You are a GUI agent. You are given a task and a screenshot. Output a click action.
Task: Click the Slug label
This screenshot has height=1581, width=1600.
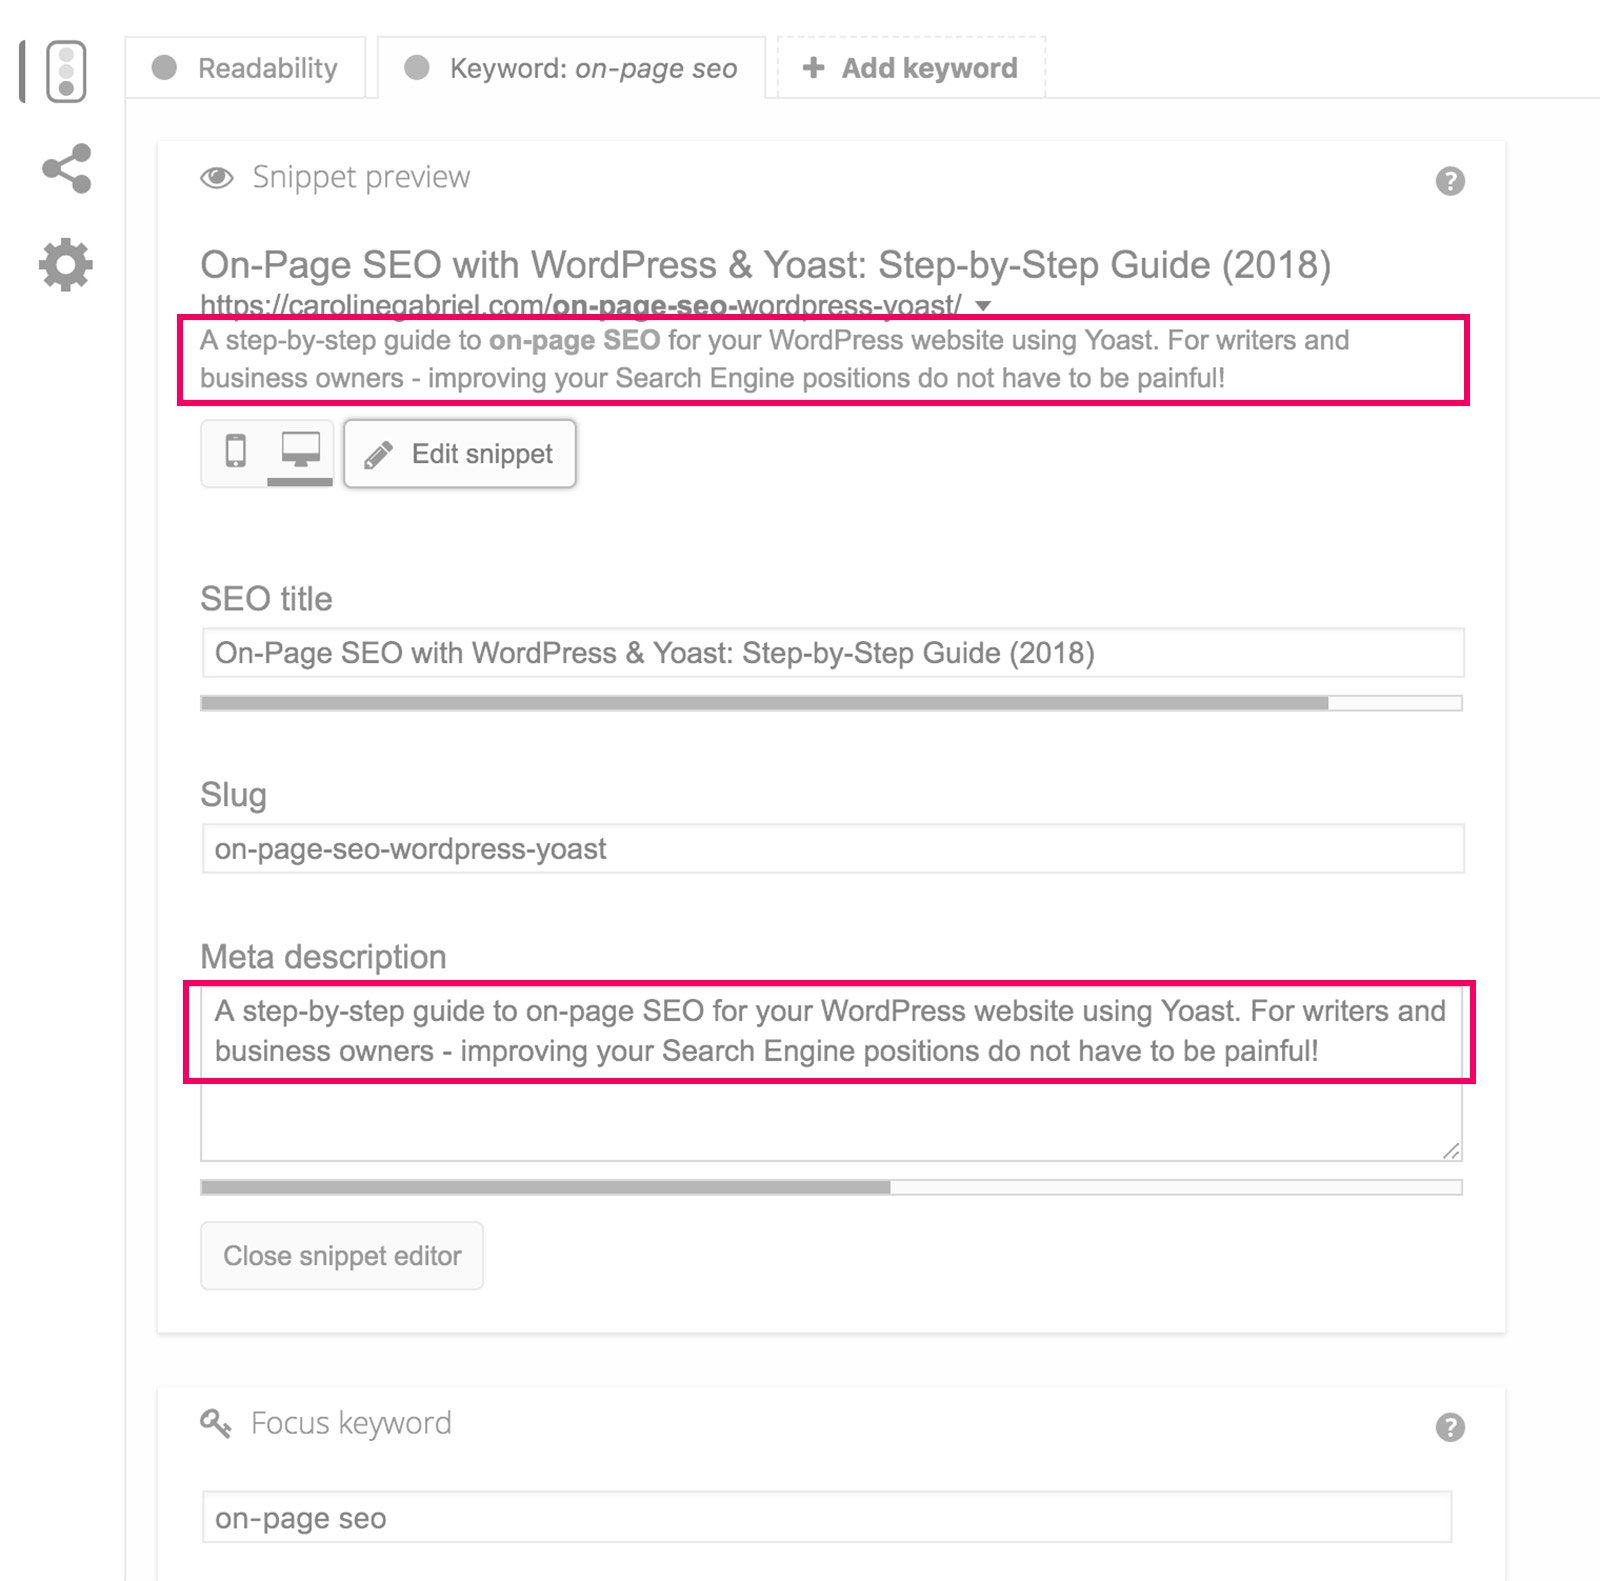[x=233, y=795]
